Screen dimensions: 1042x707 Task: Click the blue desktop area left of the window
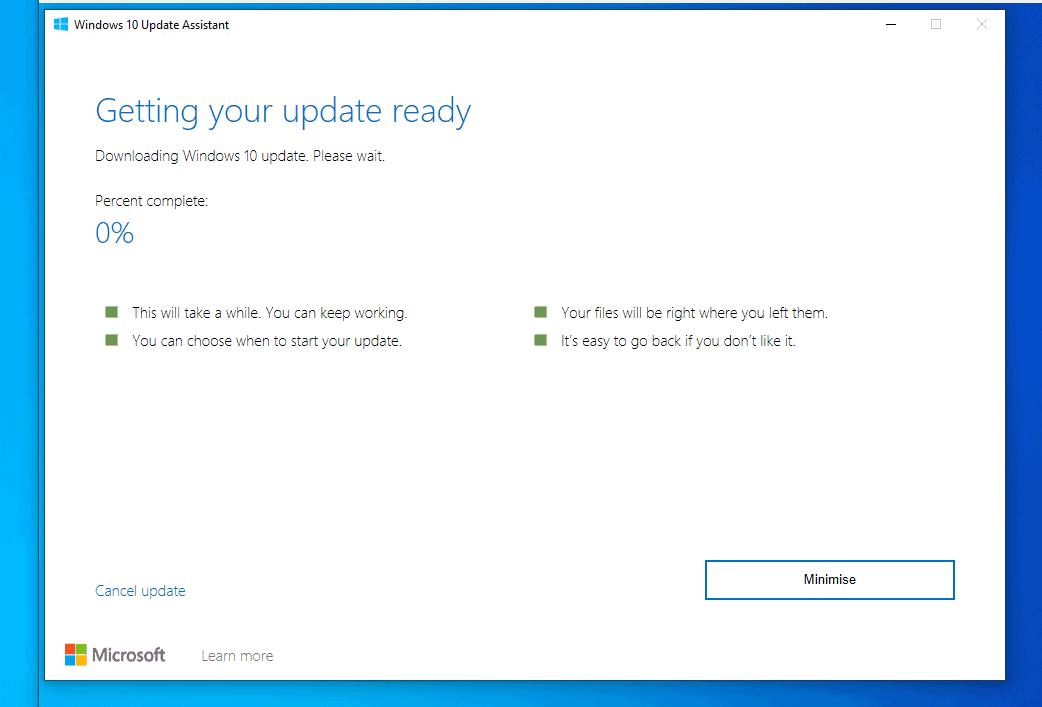point(18,350)
